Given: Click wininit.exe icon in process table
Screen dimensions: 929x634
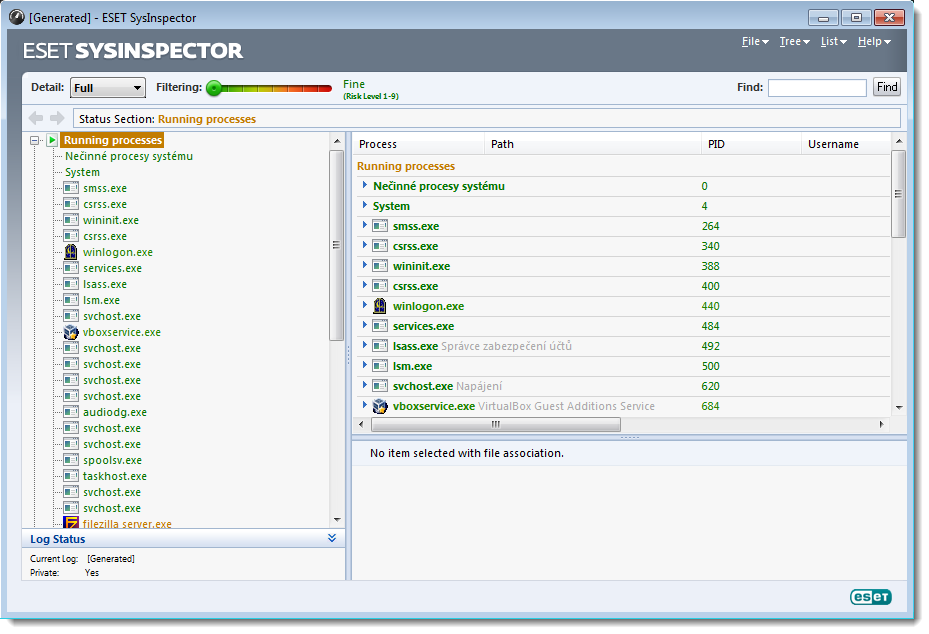Looking at the screenshot, I should (380, 267).
